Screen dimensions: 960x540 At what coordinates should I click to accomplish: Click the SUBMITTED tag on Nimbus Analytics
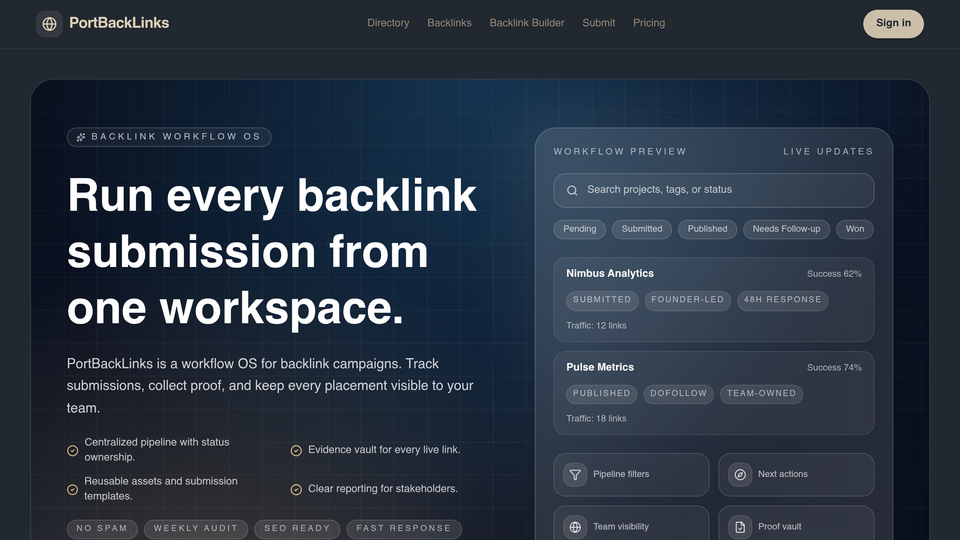tap(602, 300)
